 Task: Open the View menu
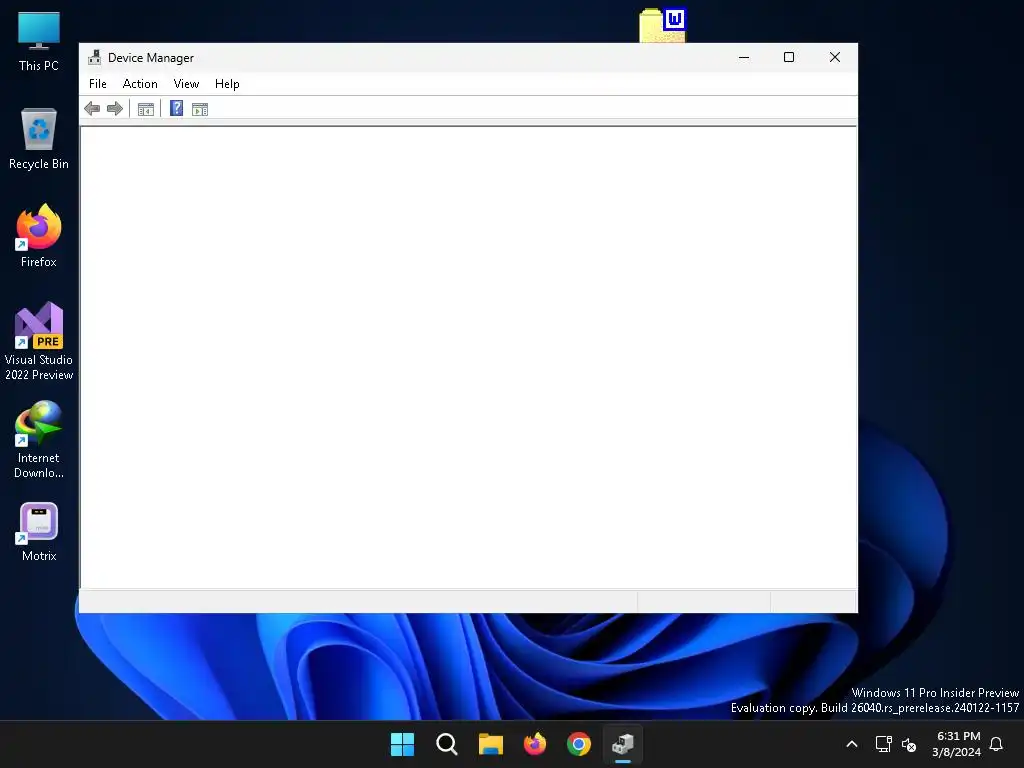click(186, 84)
